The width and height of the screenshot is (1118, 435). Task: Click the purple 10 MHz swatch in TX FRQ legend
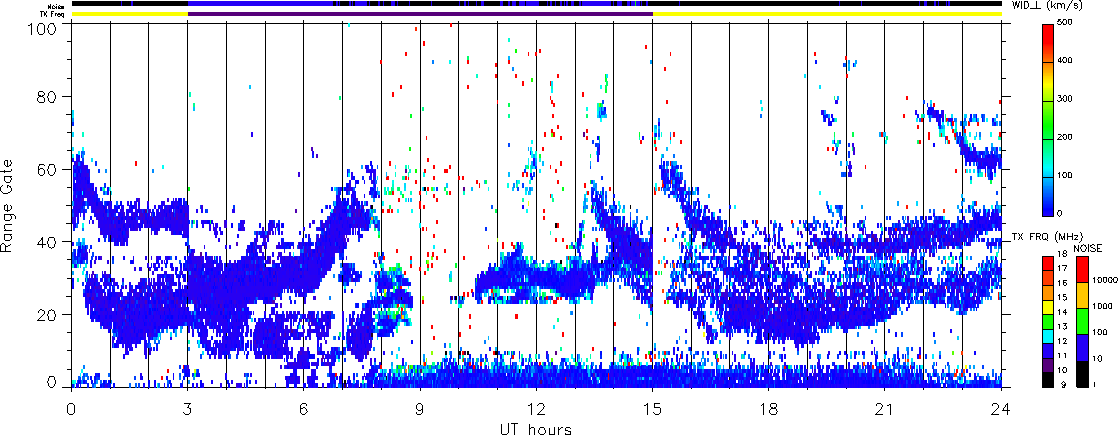coord(1047,364)
